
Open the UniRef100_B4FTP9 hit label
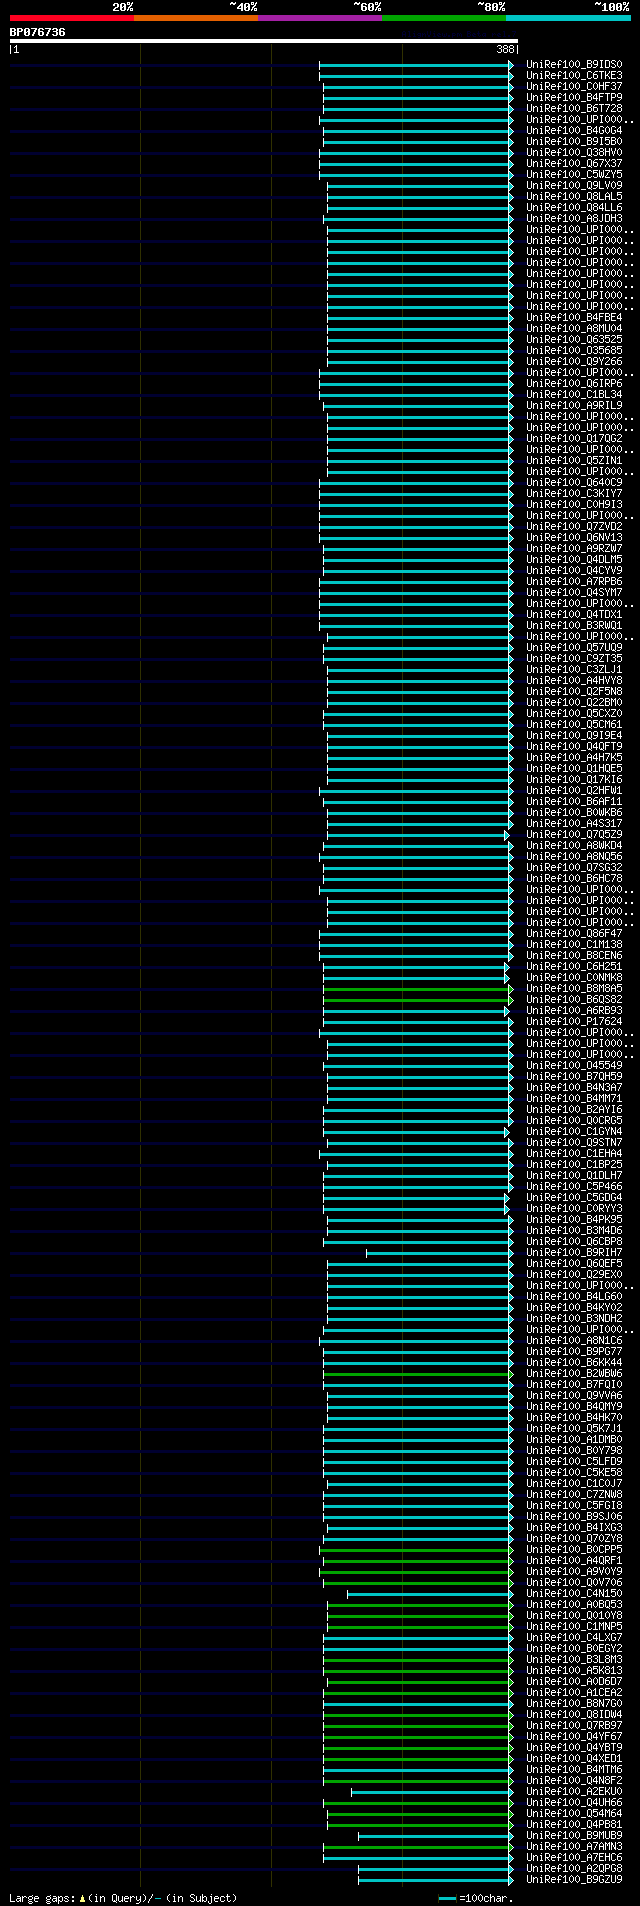574,97
